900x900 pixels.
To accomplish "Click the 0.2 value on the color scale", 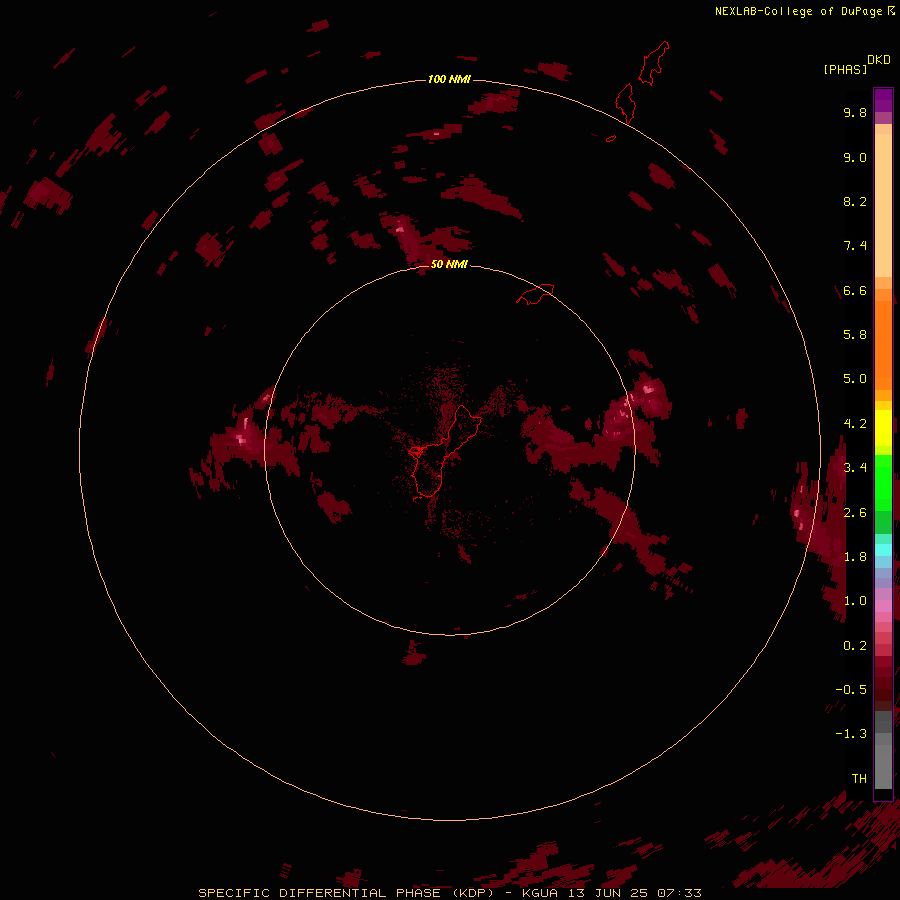I will tap(855, 646).
